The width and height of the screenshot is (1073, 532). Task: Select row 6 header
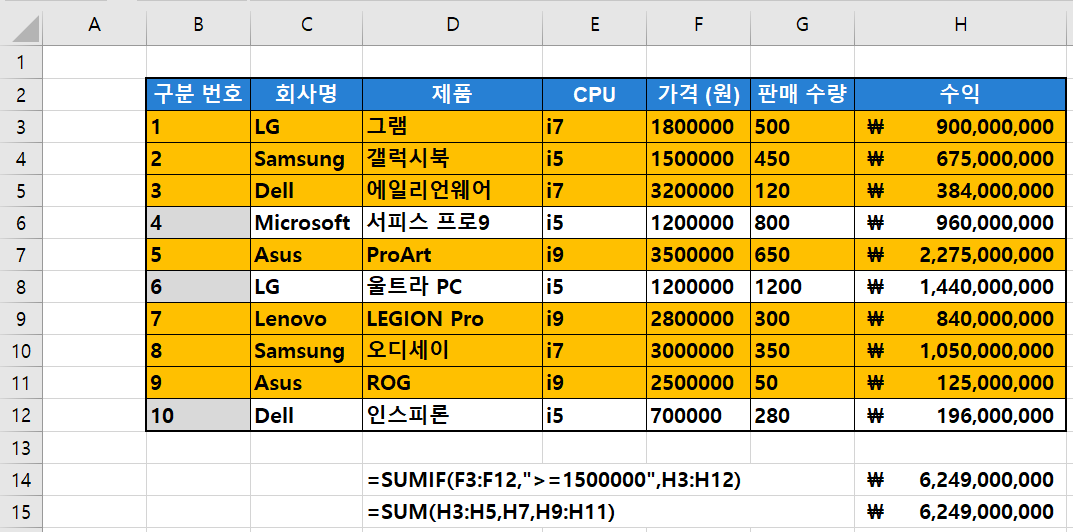[21, 223]
